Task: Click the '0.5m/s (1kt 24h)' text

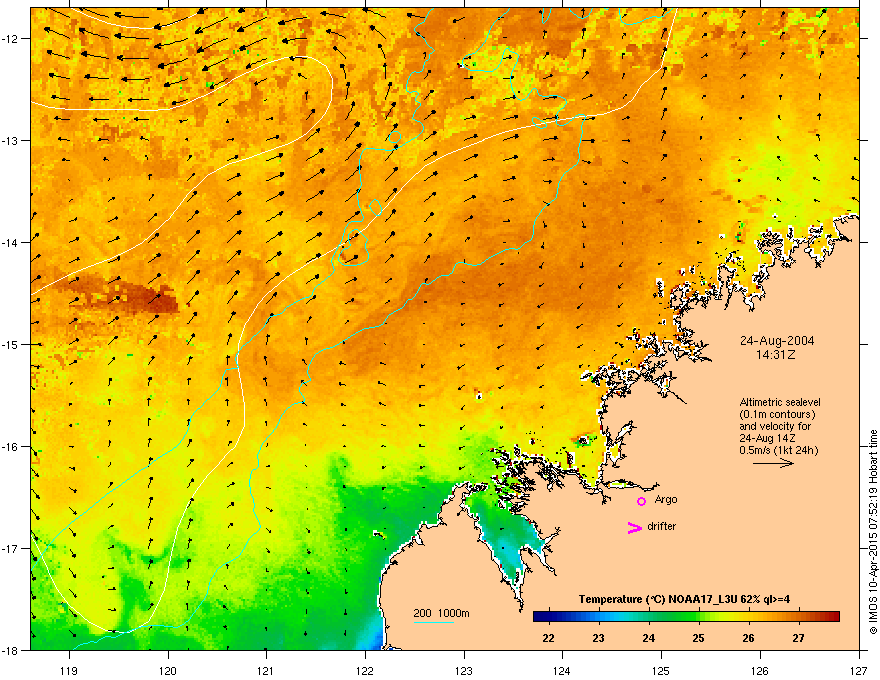Action: [778, 450]
